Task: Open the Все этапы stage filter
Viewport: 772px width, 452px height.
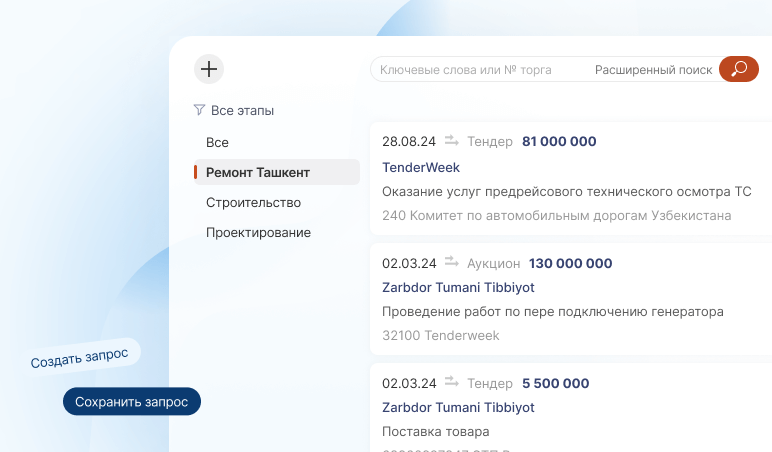Action: pos(242,111)
